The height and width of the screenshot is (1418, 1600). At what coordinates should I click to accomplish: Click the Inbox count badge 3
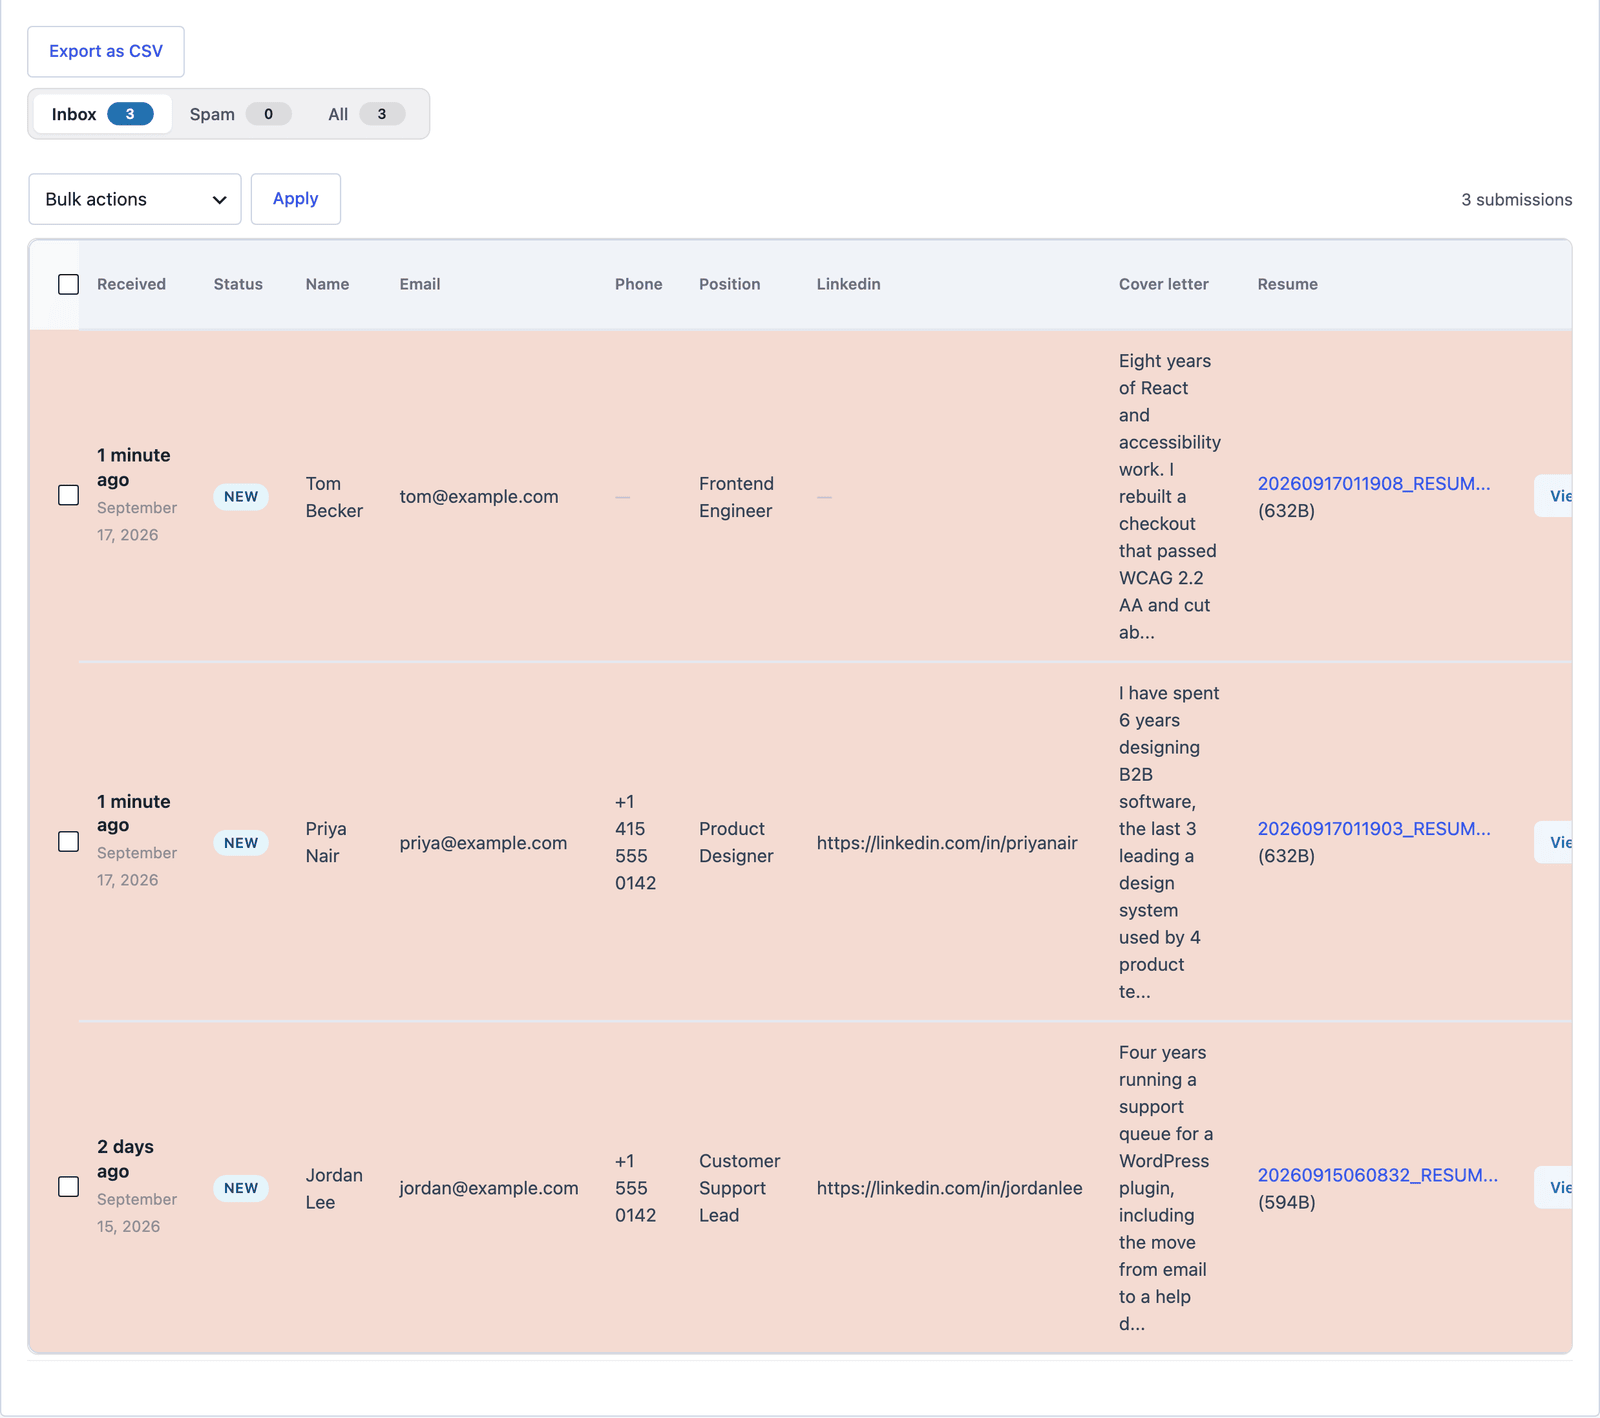point(130,114)
